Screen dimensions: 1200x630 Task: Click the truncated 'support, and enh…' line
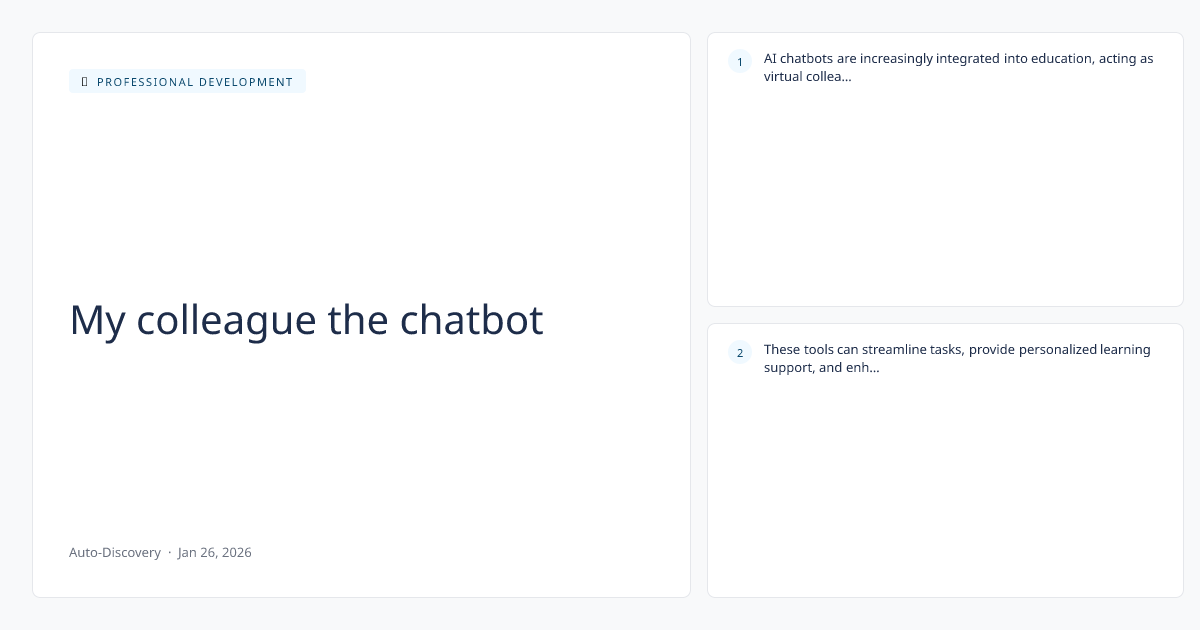point(821,367)
